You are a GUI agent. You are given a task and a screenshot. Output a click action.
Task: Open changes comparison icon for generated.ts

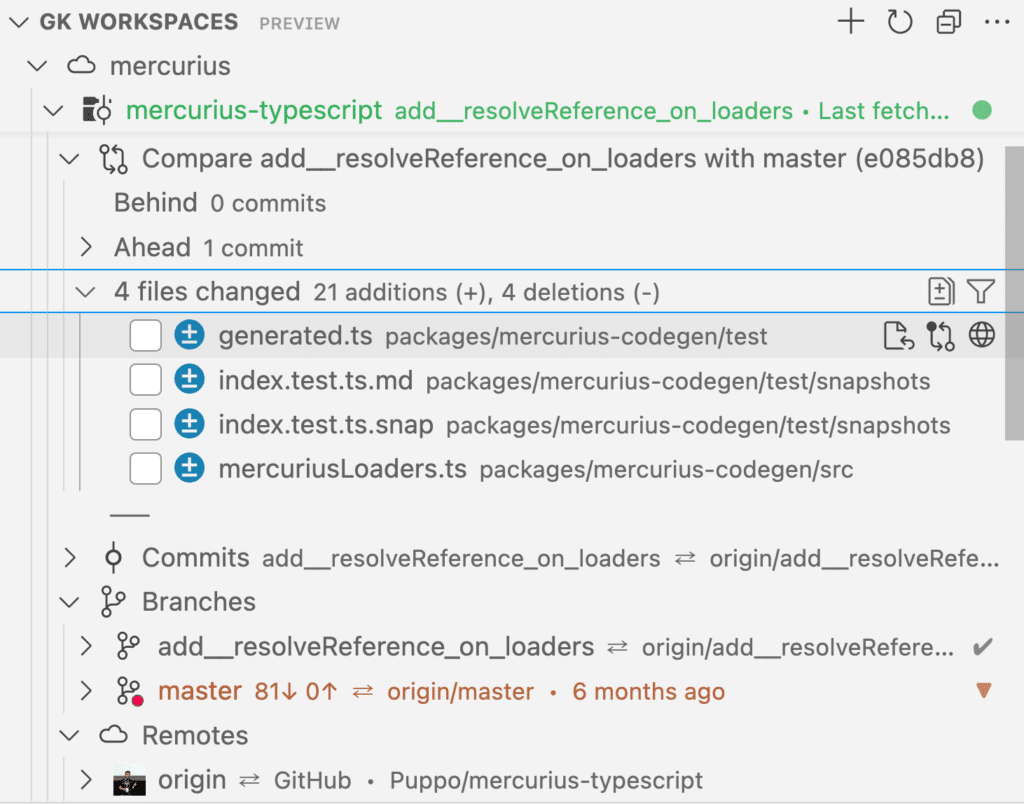pos(940,335)
